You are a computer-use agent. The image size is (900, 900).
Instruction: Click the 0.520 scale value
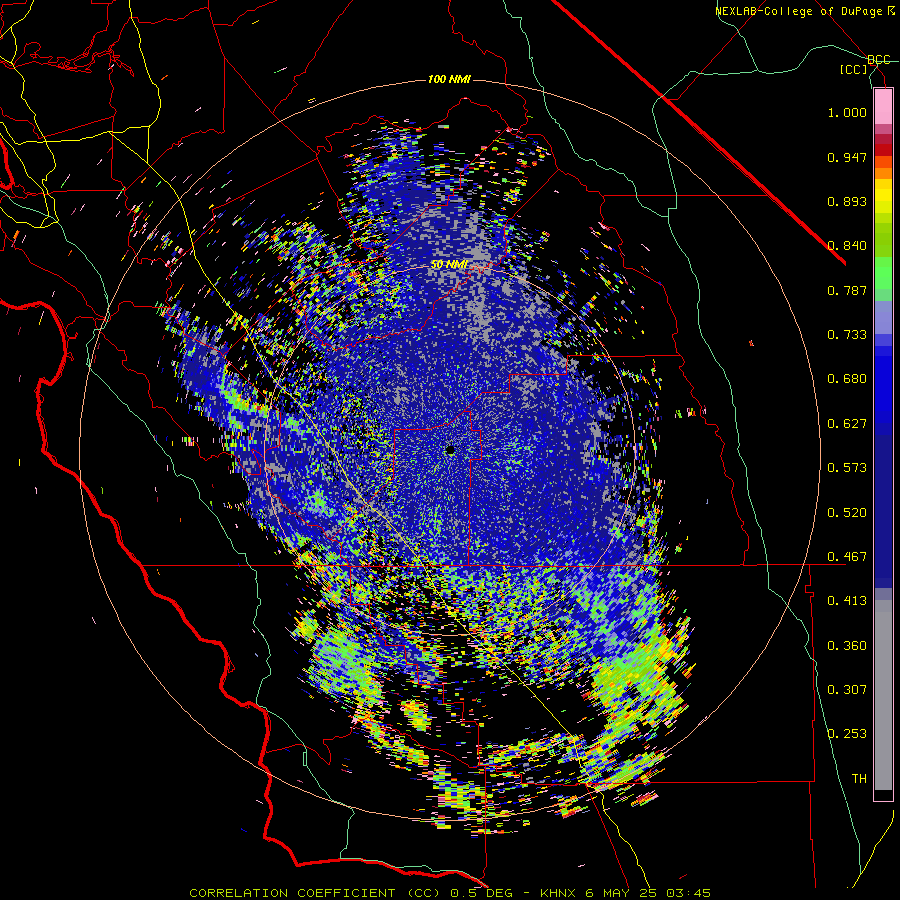point(847,513)
